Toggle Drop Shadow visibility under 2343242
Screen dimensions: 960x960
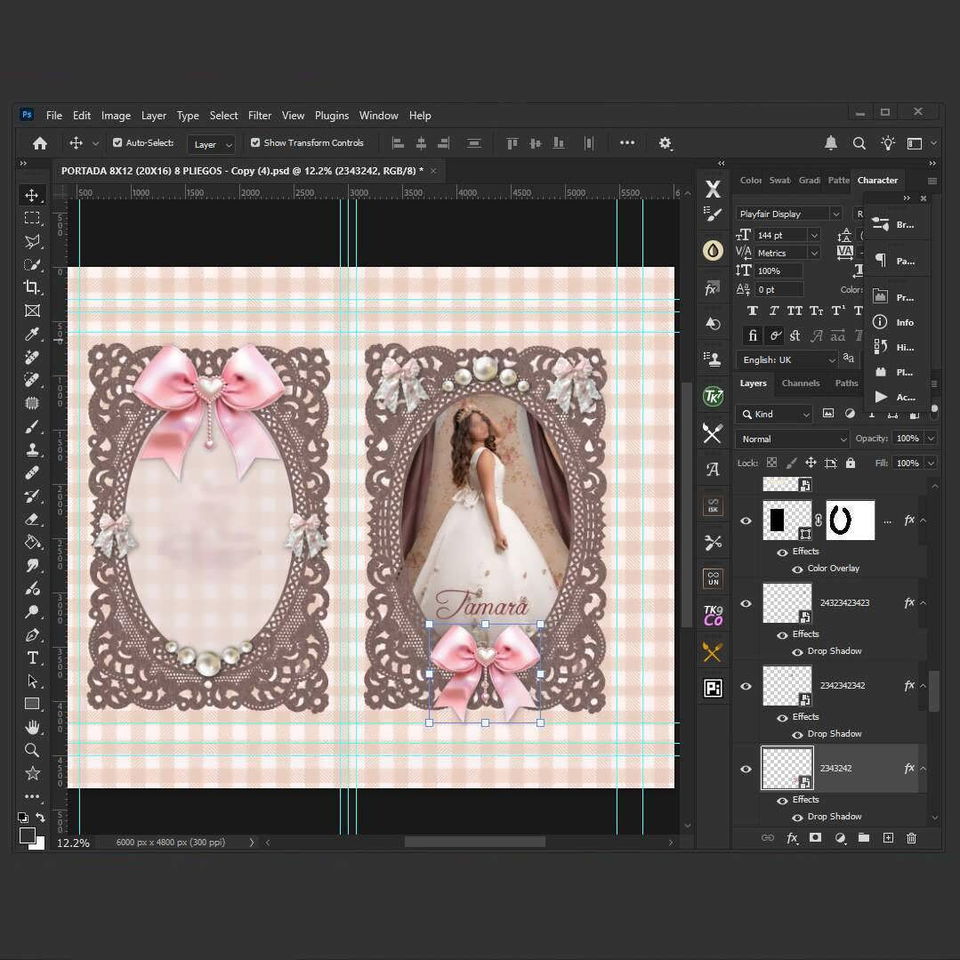coord(797,817)
